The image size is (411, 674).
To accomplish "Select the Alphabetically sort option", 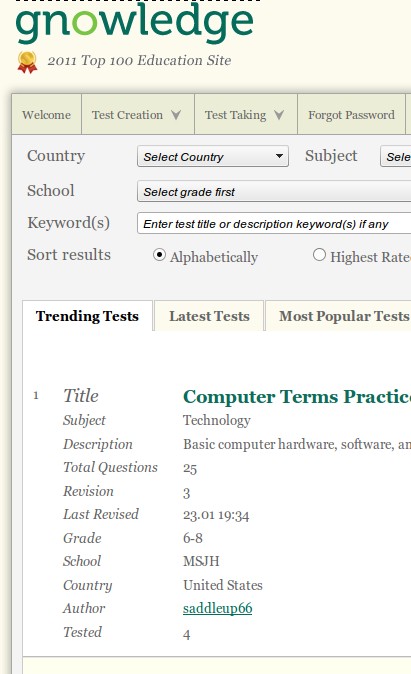I will coord(159,255).
